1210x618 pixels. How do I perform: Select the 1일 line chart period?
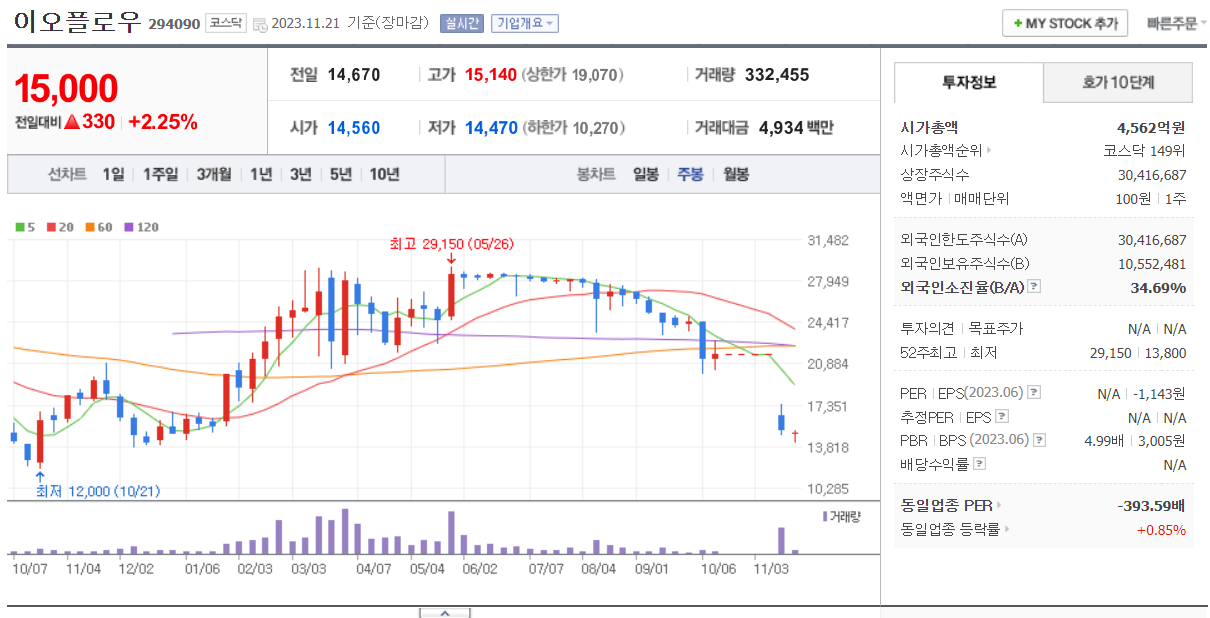click(113, 174)
